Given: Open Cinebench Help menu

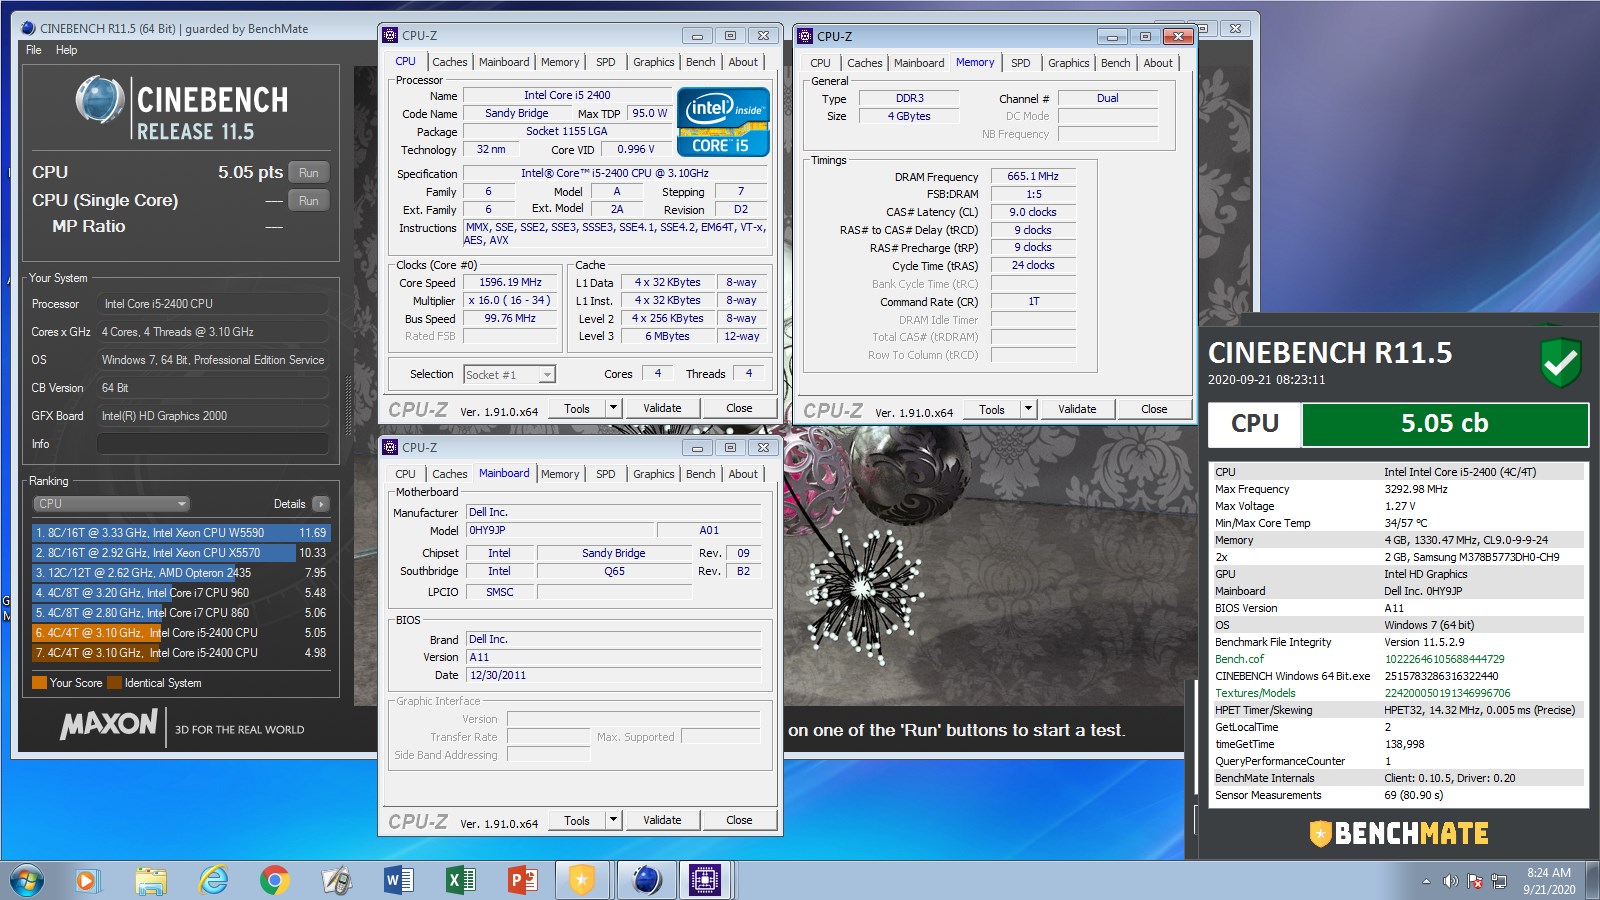Looking at the screenshot, I should (66, 50).
